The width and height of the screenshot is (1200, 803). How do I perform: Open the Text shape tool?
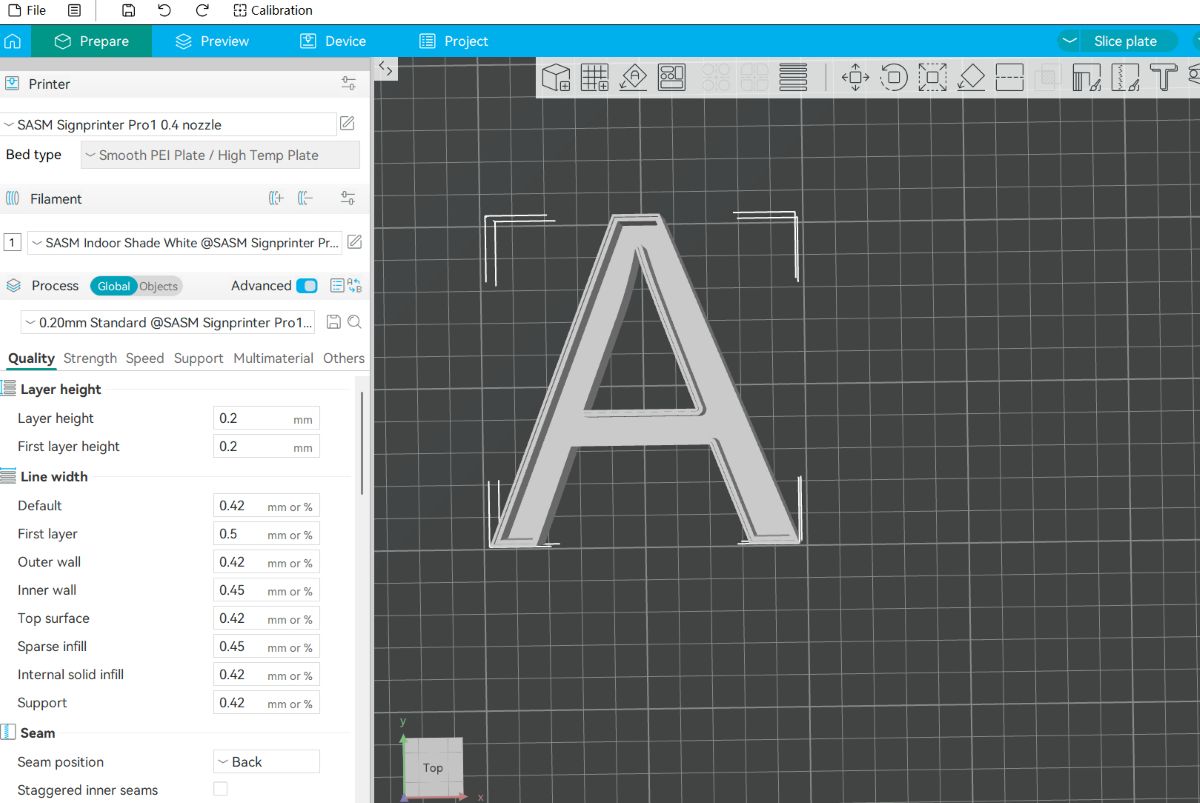tap(1162, 77)
